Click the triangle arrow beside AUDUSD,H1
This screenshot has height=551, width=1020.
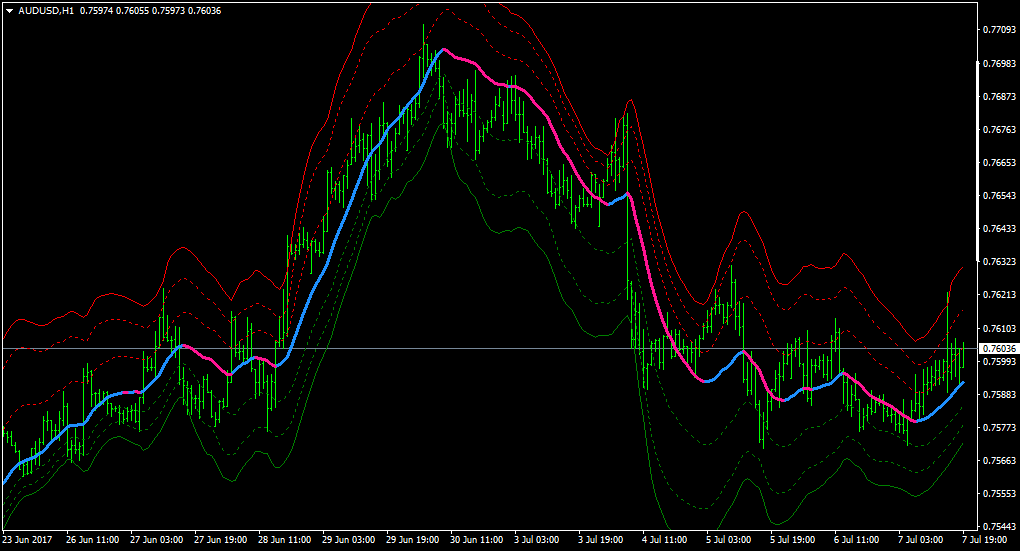point(10,11)
